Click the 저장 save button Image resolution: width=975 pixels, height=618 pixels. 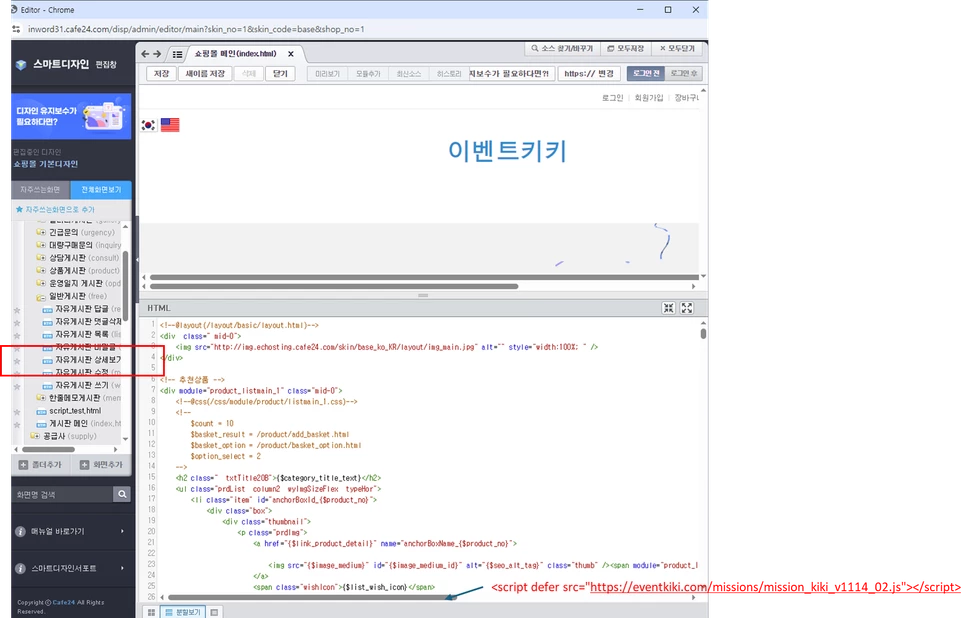click(162, 73)
